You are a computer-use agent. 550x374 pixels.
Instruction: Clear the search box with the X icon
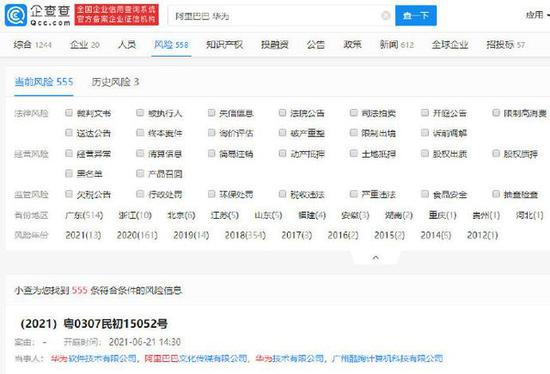pos(385,16)
